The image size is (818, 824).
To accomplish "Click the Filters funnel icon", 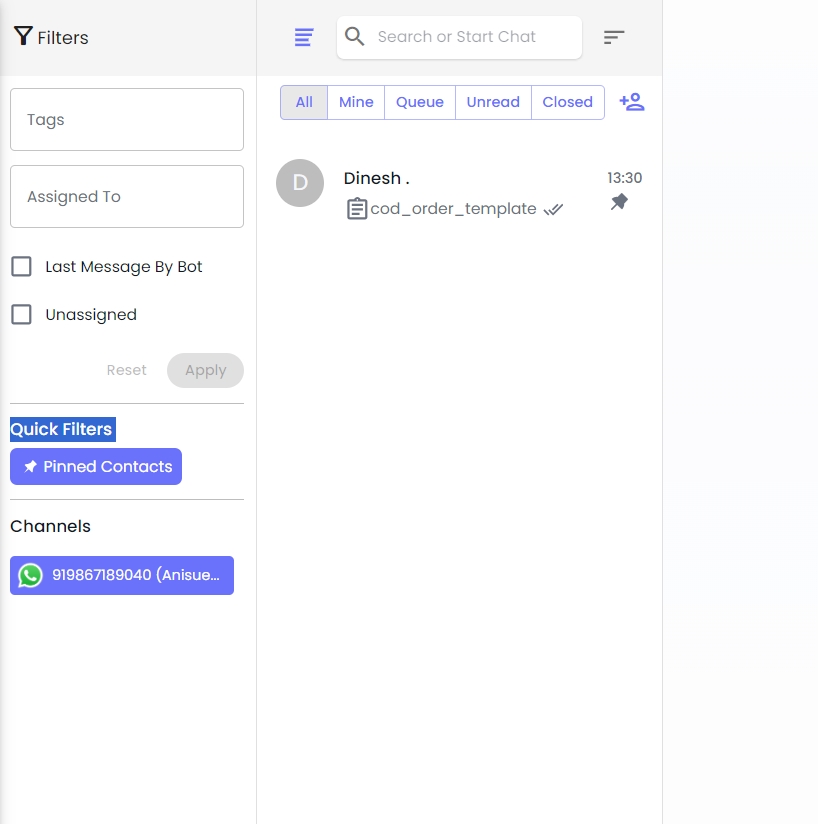I will (x=23, y=37).
